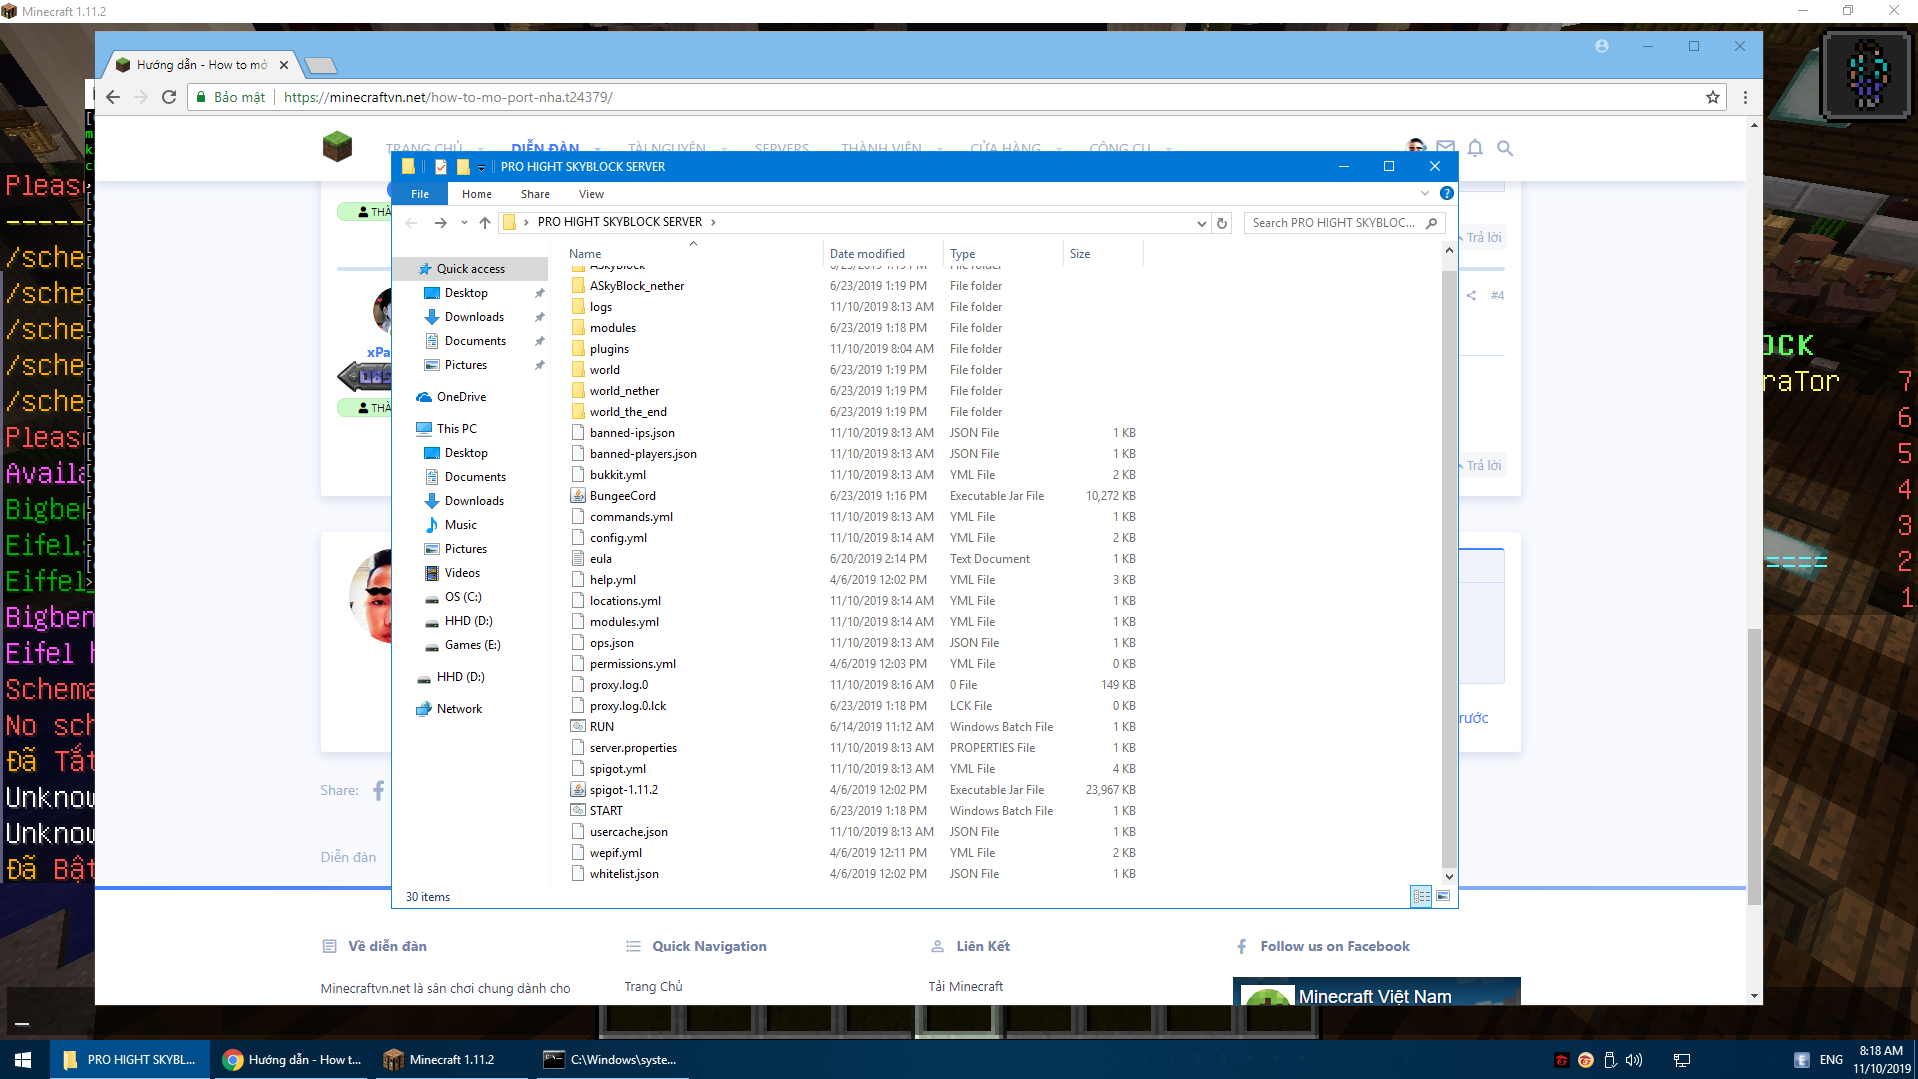Switch to details view layout
1918x1079 pixels.
pyautogui.click(x=1421, y=896)
